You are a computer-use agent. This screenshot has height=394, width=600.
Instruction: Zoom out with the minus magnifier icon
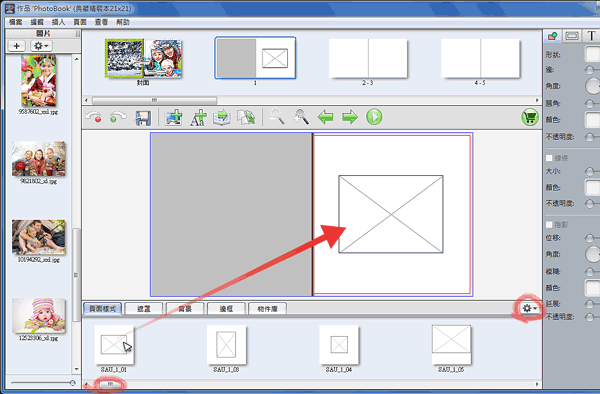(277, 117)
